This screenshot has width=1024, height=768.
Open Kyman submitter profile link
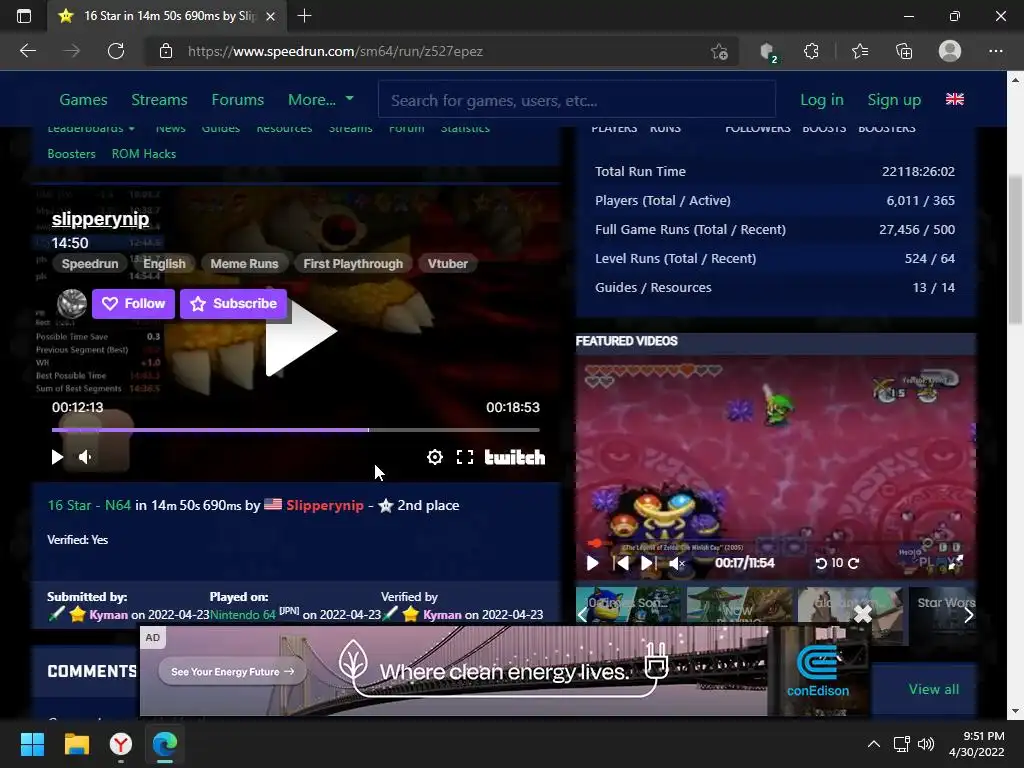108,615
